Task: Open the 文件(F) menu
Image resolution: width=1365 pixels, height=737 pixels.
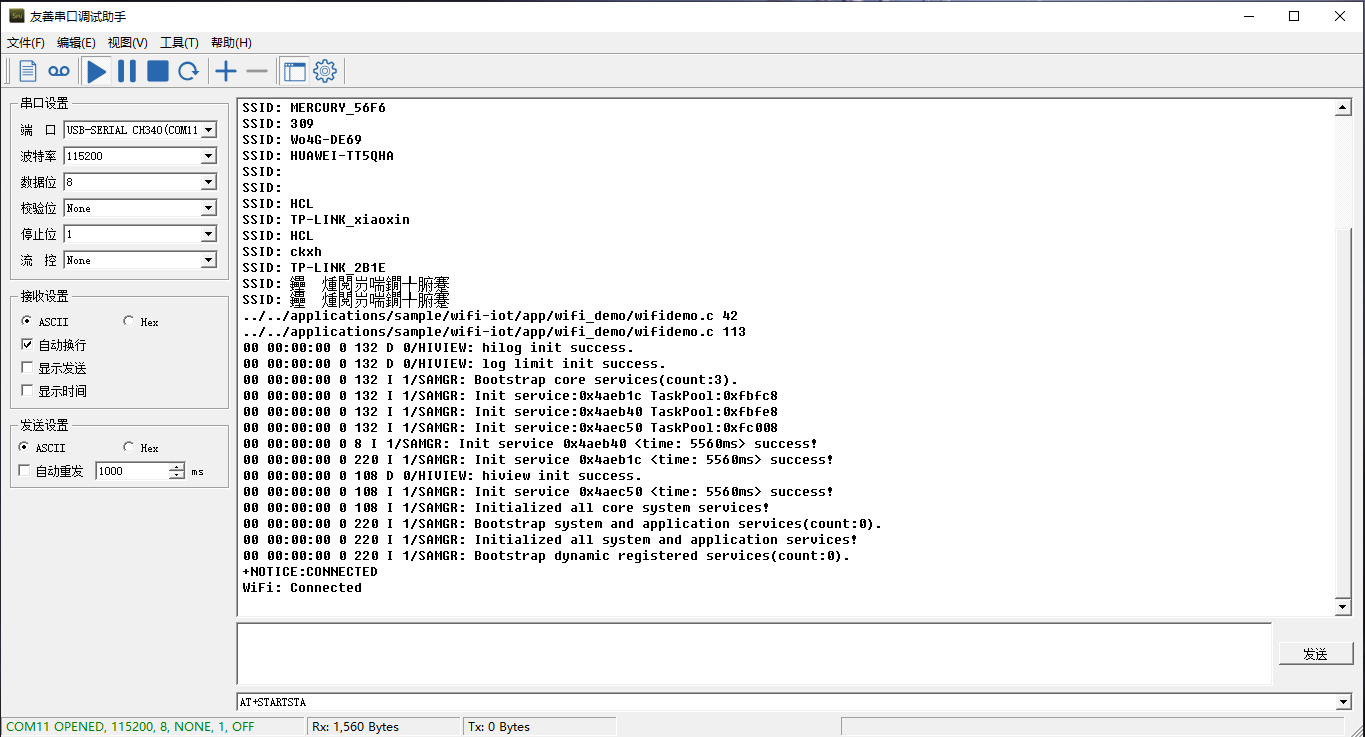Action: point(26,43)
